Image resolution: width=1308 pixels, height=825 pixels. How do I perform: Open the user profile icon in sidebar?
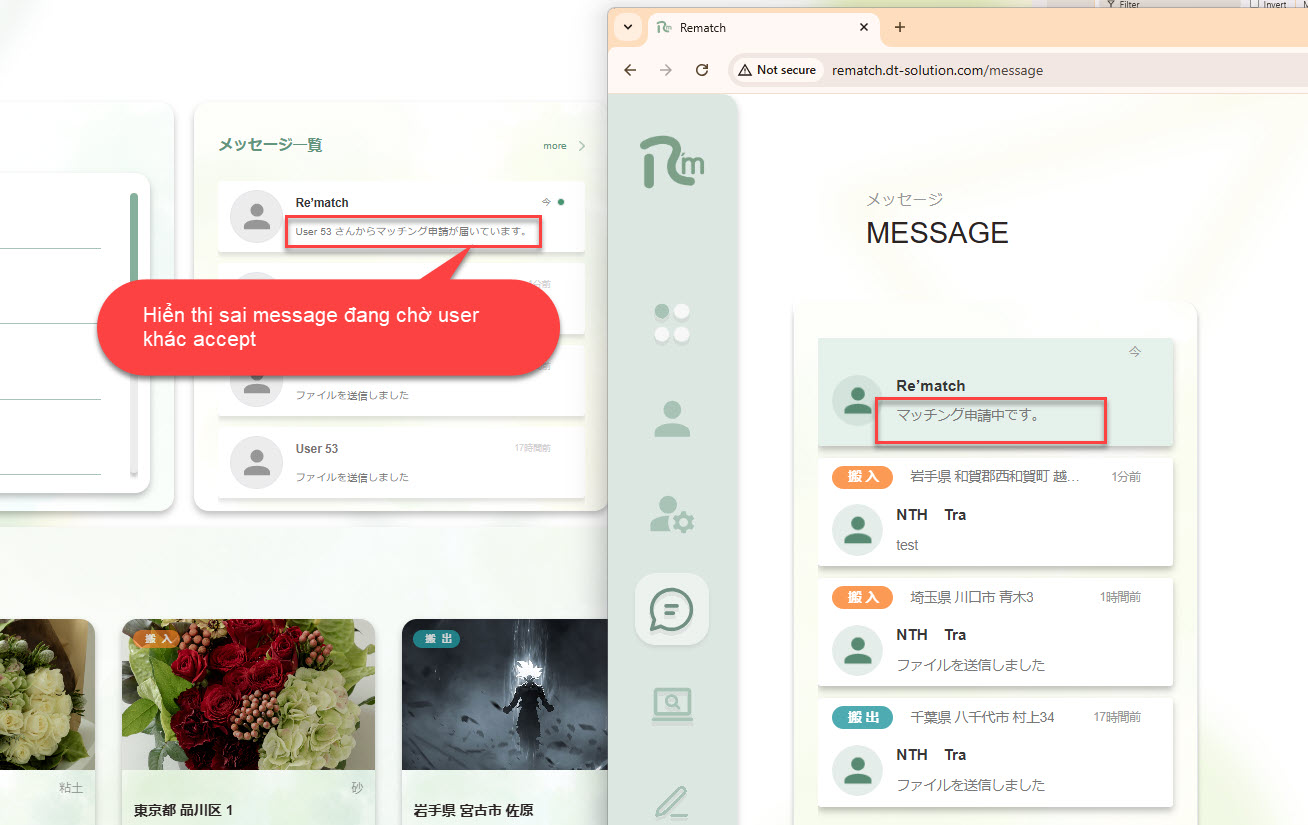[672, 419]
